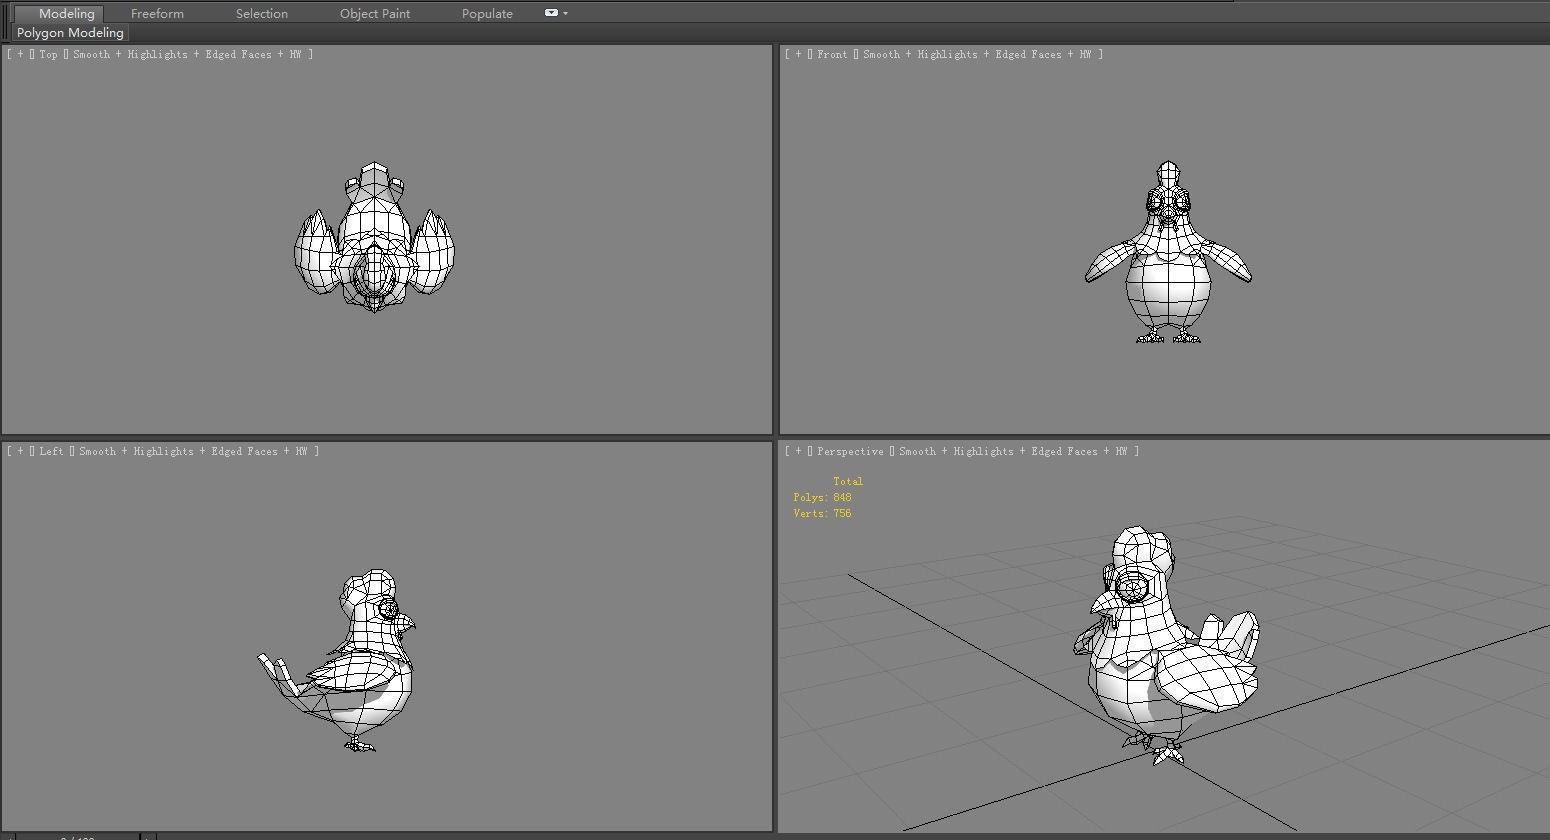This screenshot has width=1550, height=840.
Task: Open shading menu in the Perspective viewport
Action: click(x=1013, y=451)
